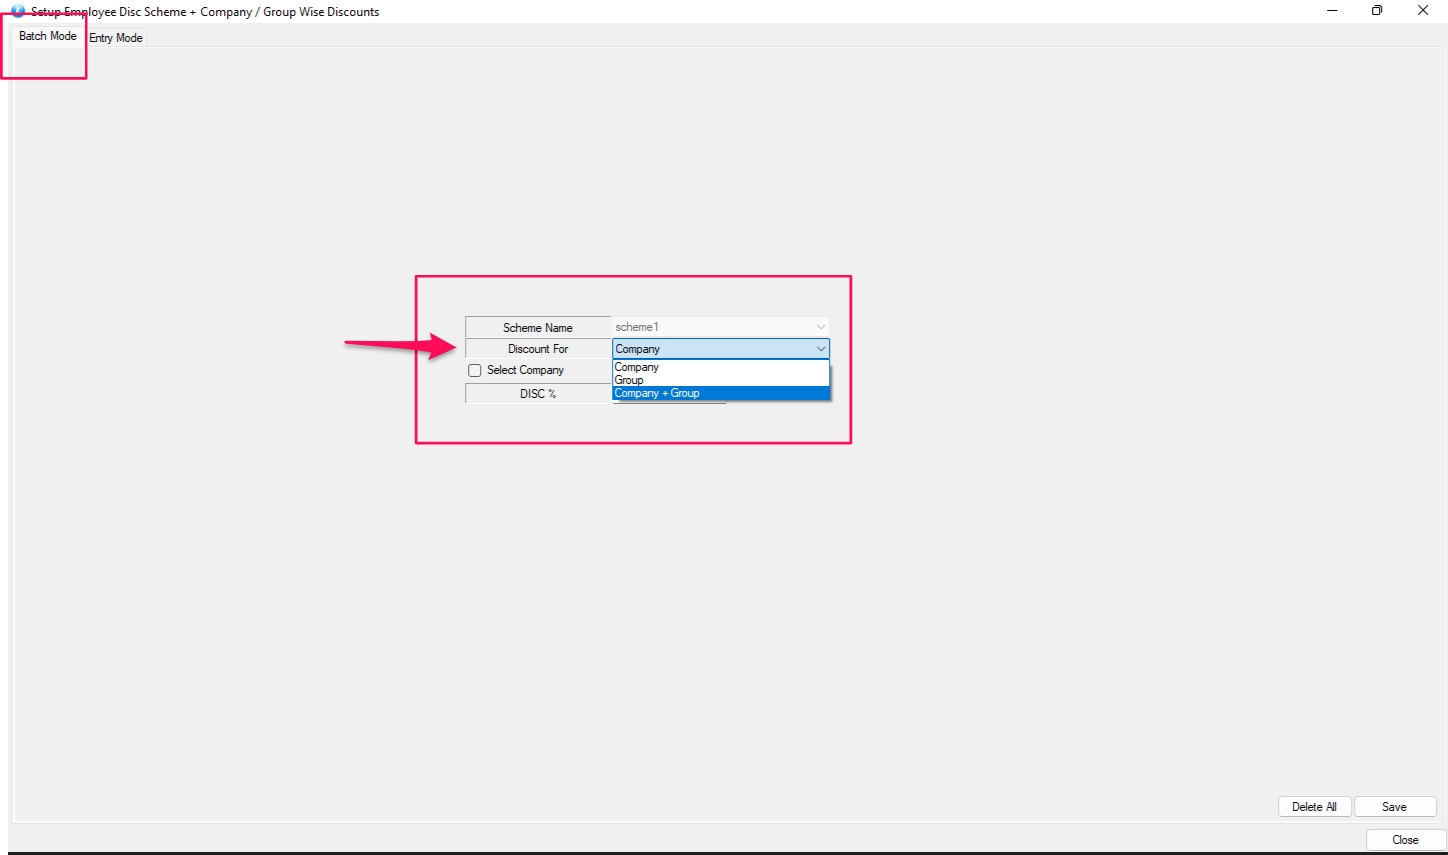This screenshot has height=855, width=1448.
Task: Click the Close button at bottom right
Action: 1405,840
